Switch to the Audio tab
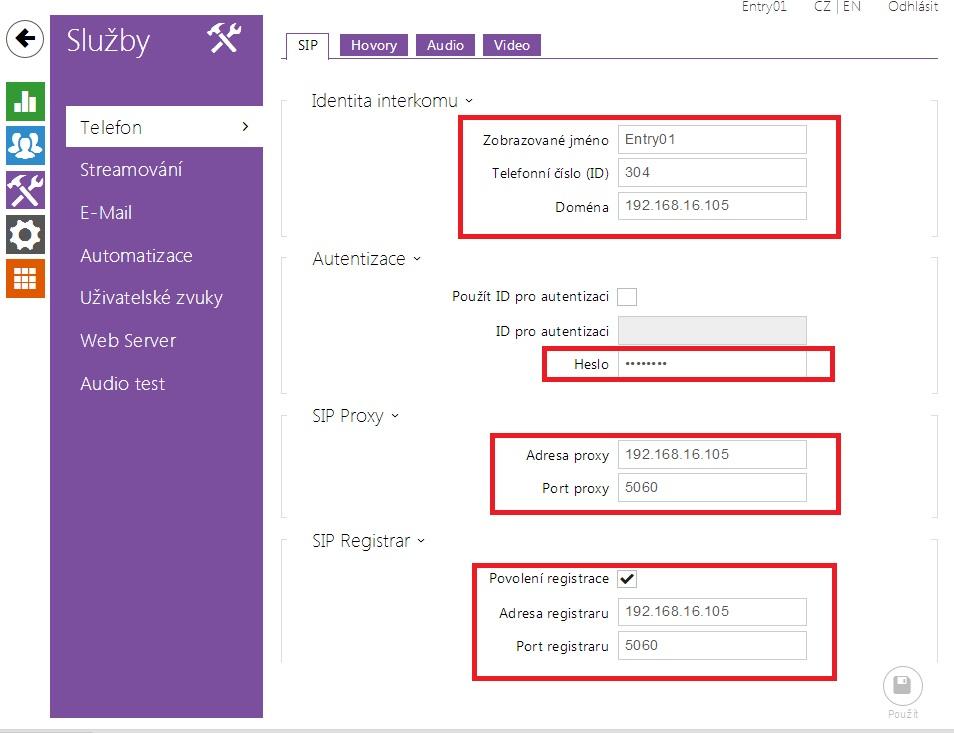 tap(445, 45)
